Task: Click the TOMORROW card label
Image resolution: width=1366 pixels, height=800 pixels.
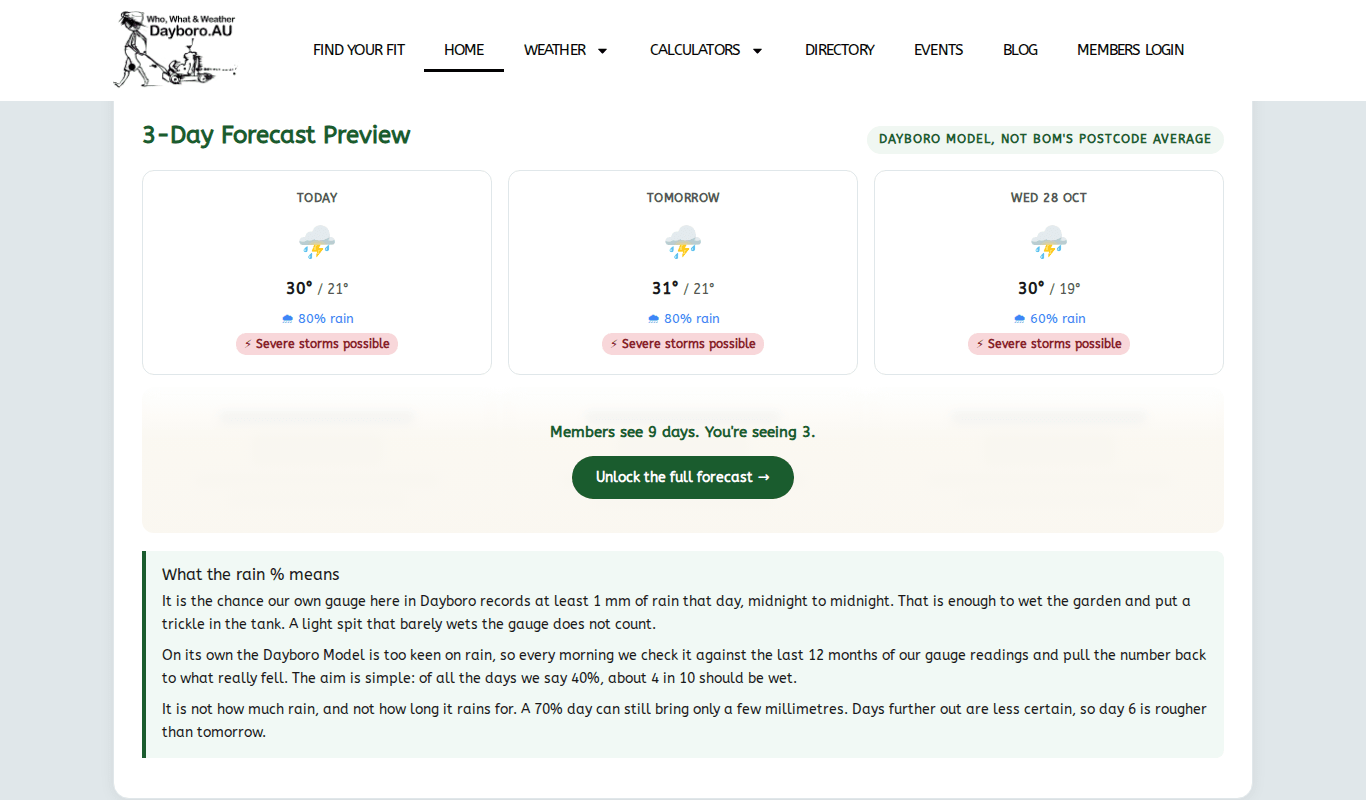Action: (x=683, y=198)
